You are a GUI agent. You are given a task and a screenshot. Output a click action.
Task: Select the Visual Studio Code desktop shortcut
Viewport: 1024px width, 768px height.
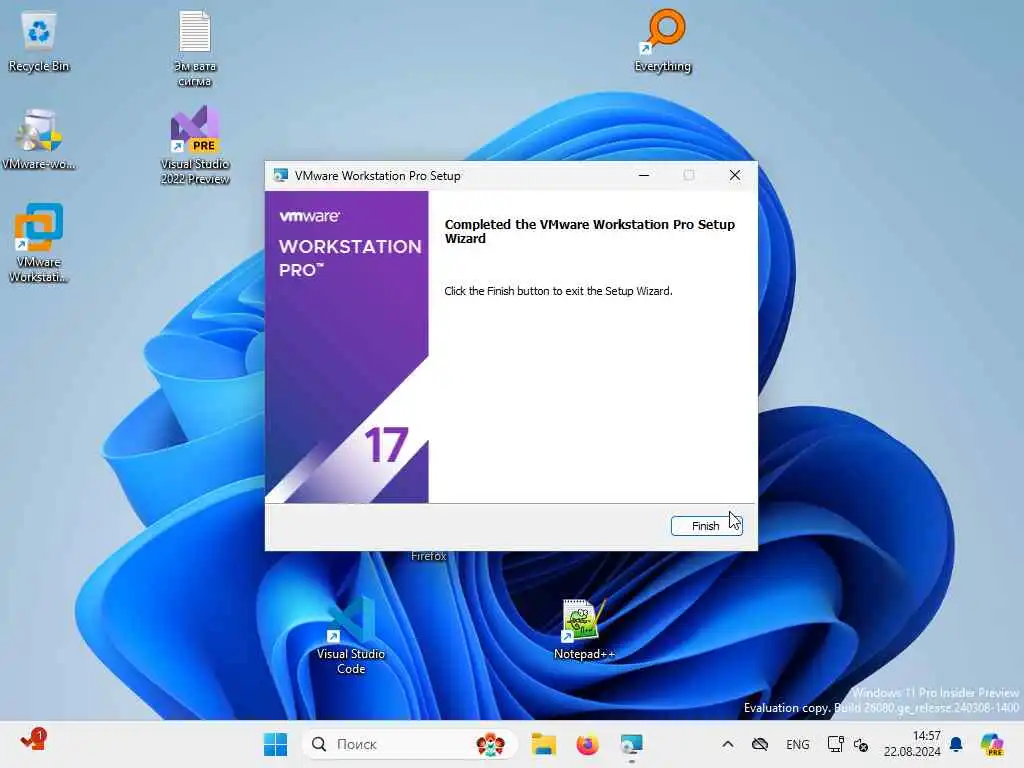point(351,636)
